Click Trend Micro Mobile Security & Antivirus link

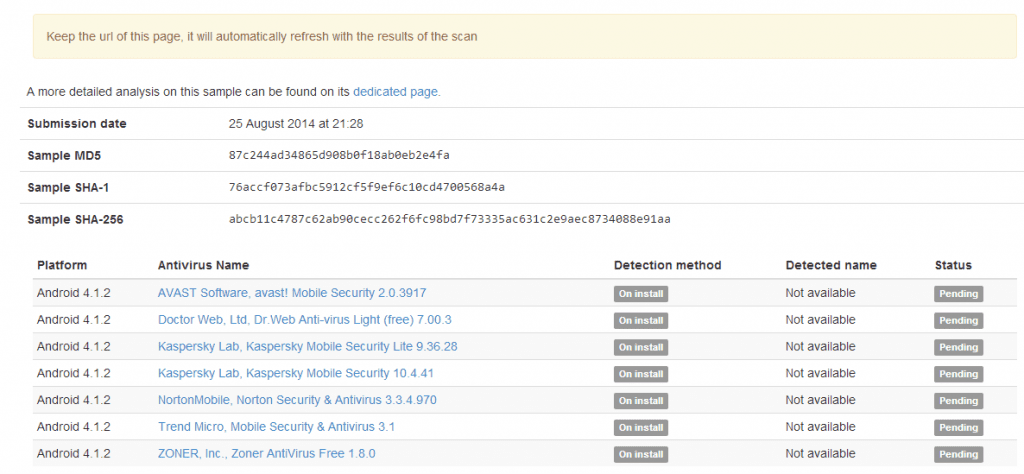pyautogui.click(x=277, y=427)
